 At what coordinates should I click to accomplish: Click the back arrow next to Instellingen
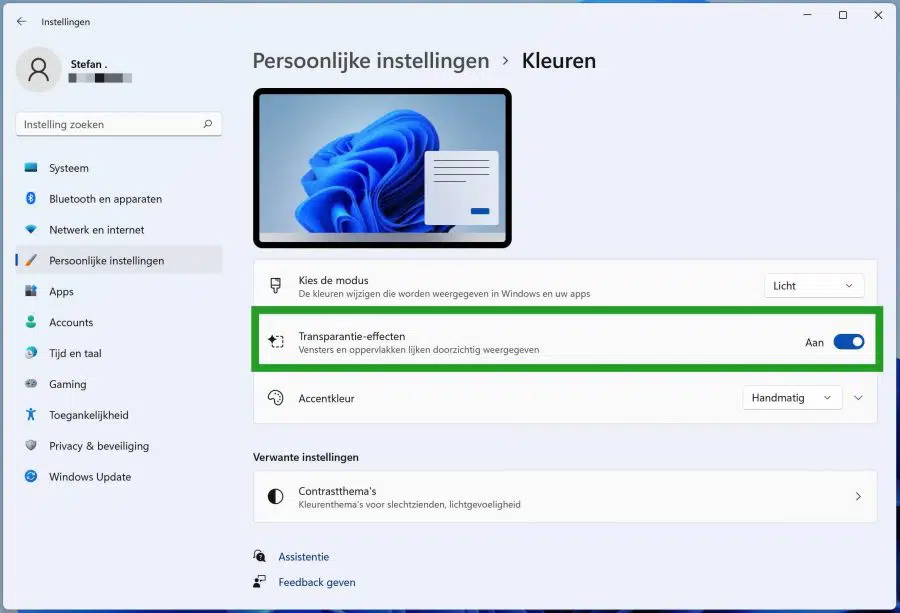tap(22, 21)
